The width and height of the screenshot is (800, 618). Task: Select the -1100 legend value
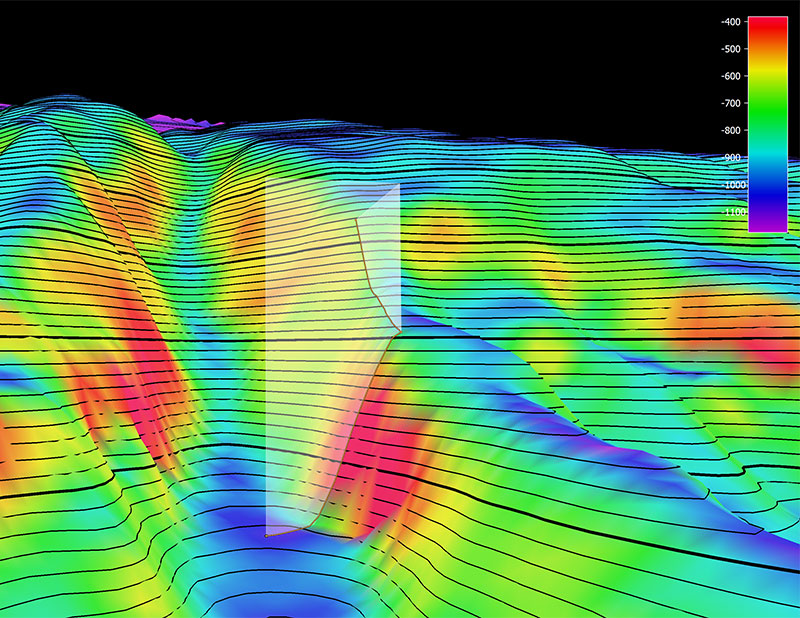click(733, 212)
